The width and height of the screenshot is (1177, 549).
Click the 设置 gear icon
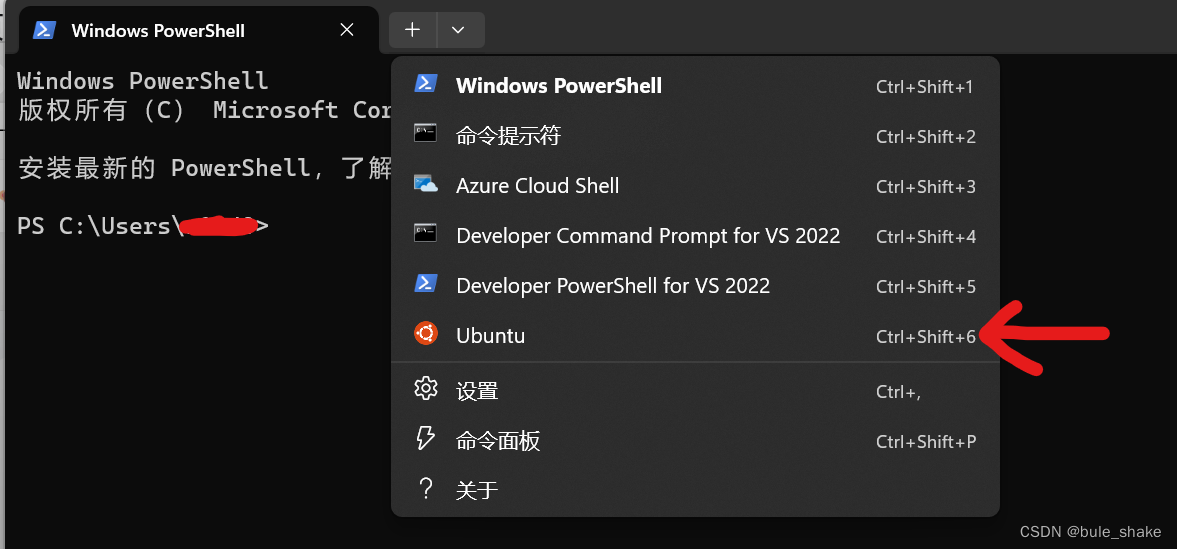(x=426, y=389)
